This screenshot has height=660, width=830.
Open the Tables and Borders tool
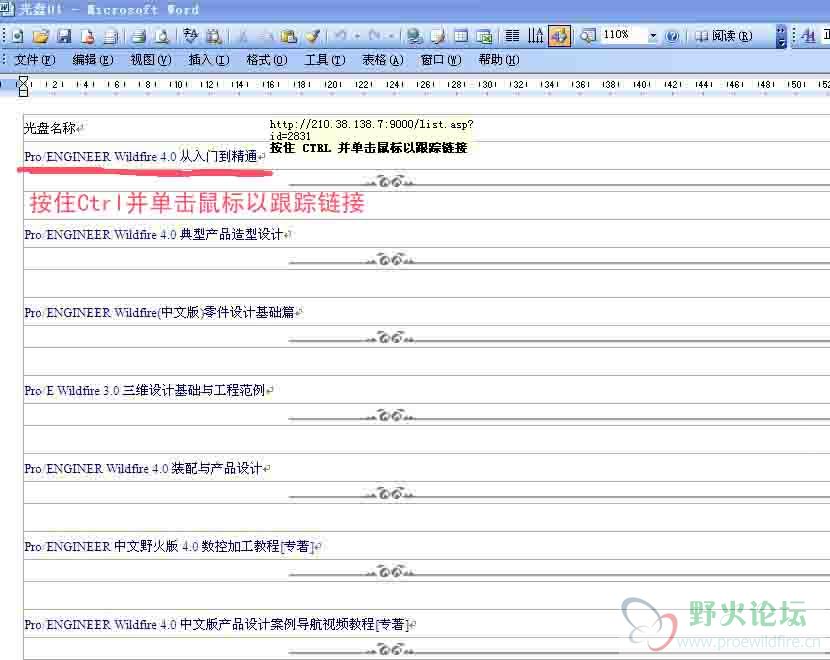pyautogui.click(x=438, y=36)
